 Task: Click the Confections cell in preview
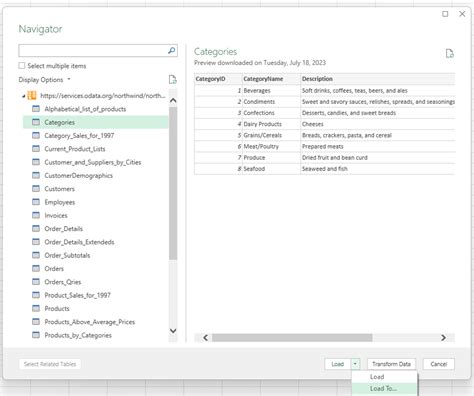click(x=271, y=113)
